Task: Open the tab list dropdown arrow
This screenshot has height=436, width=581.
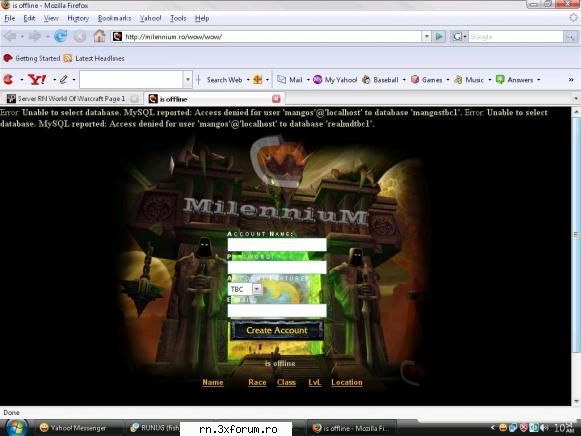Action: (x=576, y=99)
